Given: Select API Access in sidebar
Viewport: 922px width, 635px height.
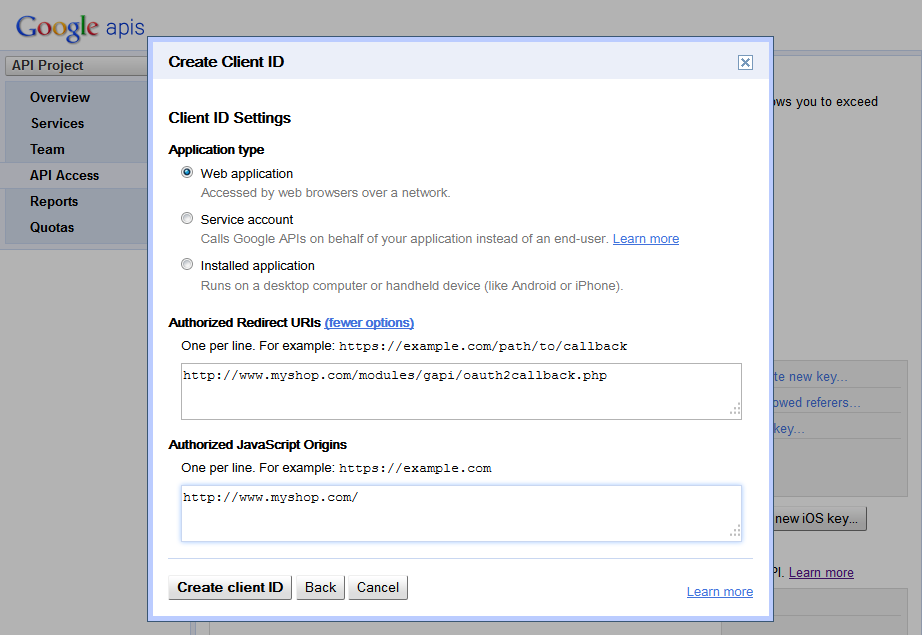Looking at the screenshot, I should click(65, 175).
